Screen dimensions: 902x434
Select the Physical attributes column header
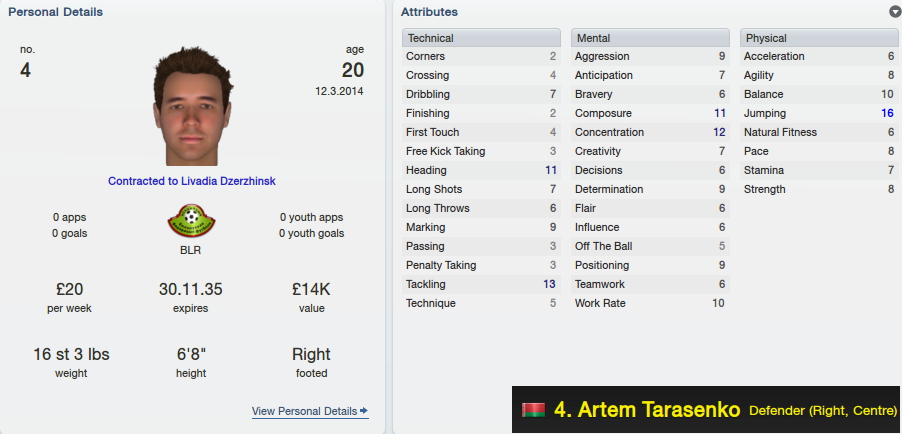(819, 38)
